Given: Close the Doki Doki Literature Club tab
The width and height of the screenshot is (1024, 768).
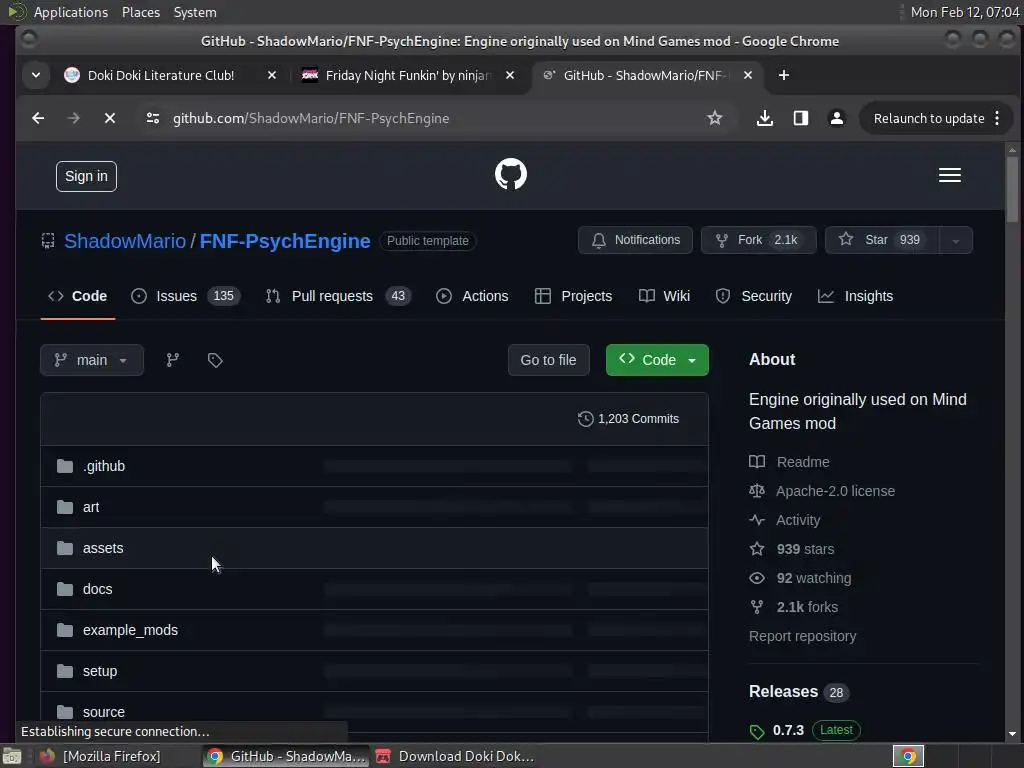Looking at the screenshot, I should click(x=272, y=75).
